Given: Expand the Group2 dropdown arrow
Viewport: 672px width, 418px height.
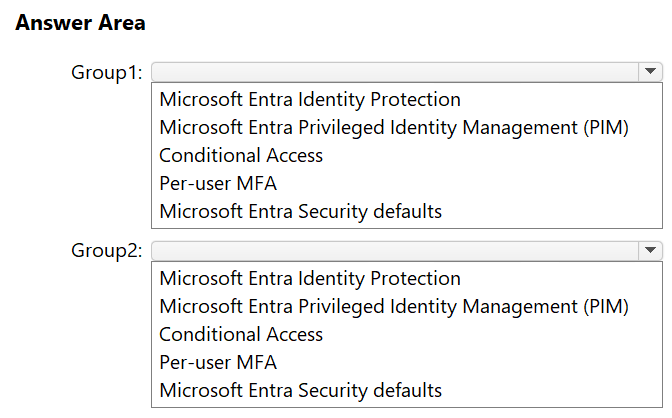Looking at the screenshot, I should 650,250.
